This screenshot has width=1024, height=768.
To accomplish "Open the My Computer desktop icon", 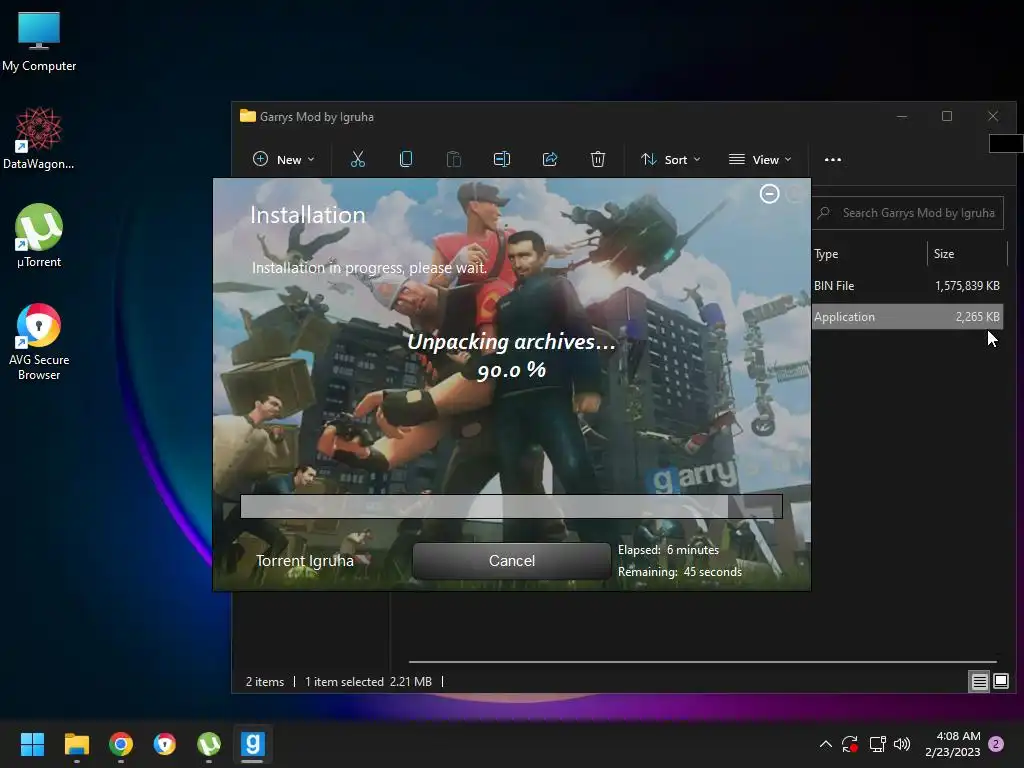I will pos(39,42).
